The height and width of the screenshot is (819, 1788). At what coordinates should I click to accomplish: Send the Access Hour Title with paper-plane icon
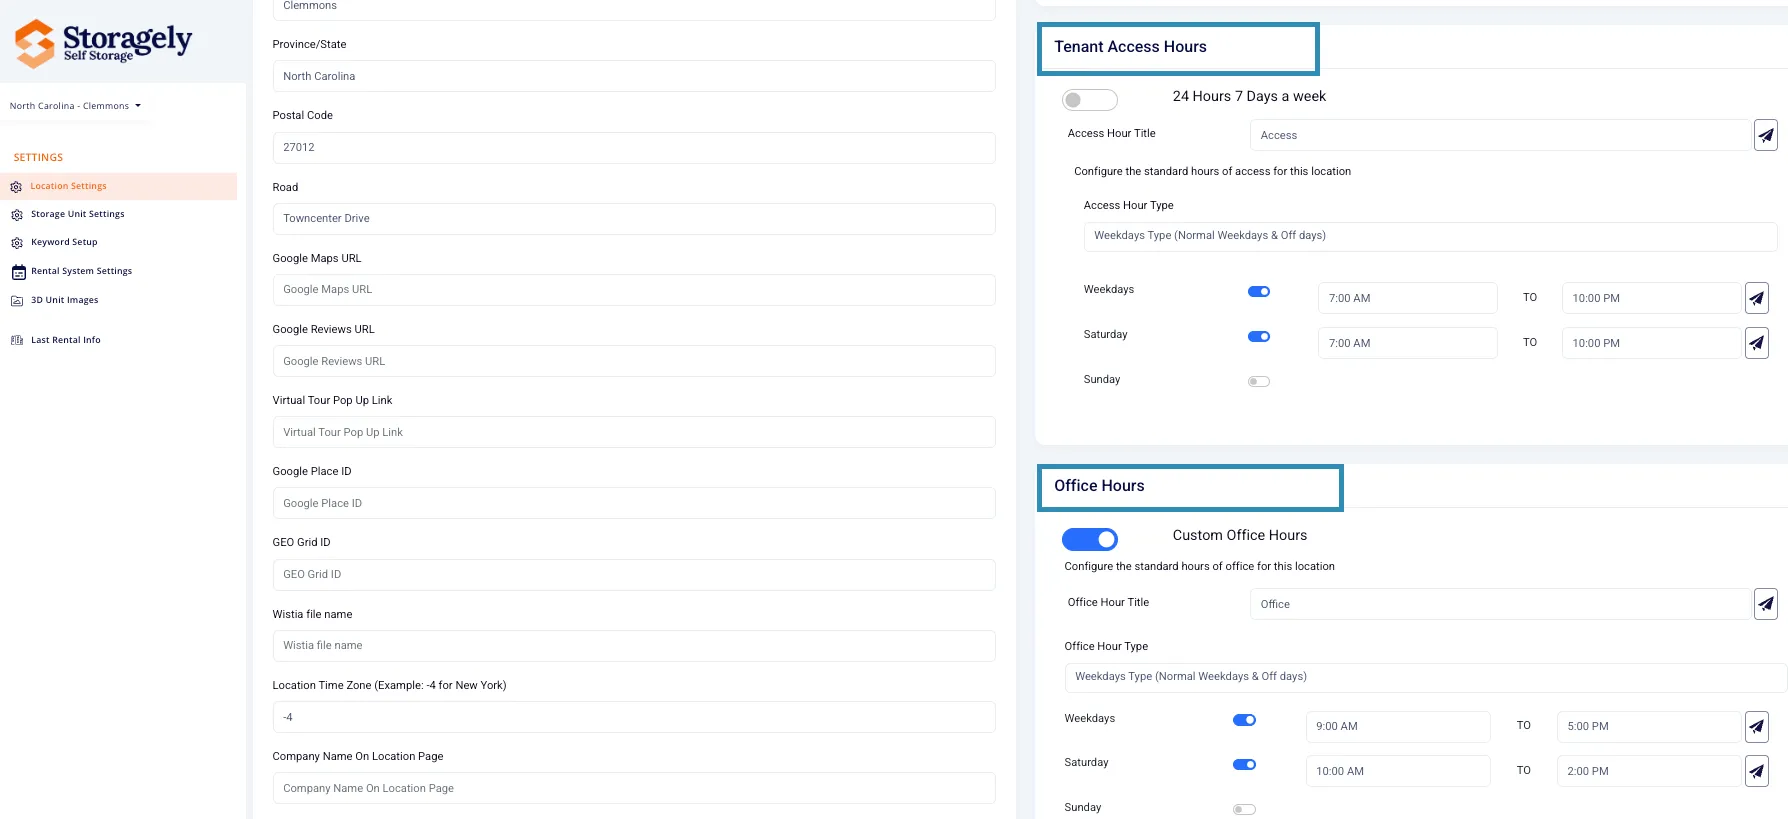click(1766, 135)
